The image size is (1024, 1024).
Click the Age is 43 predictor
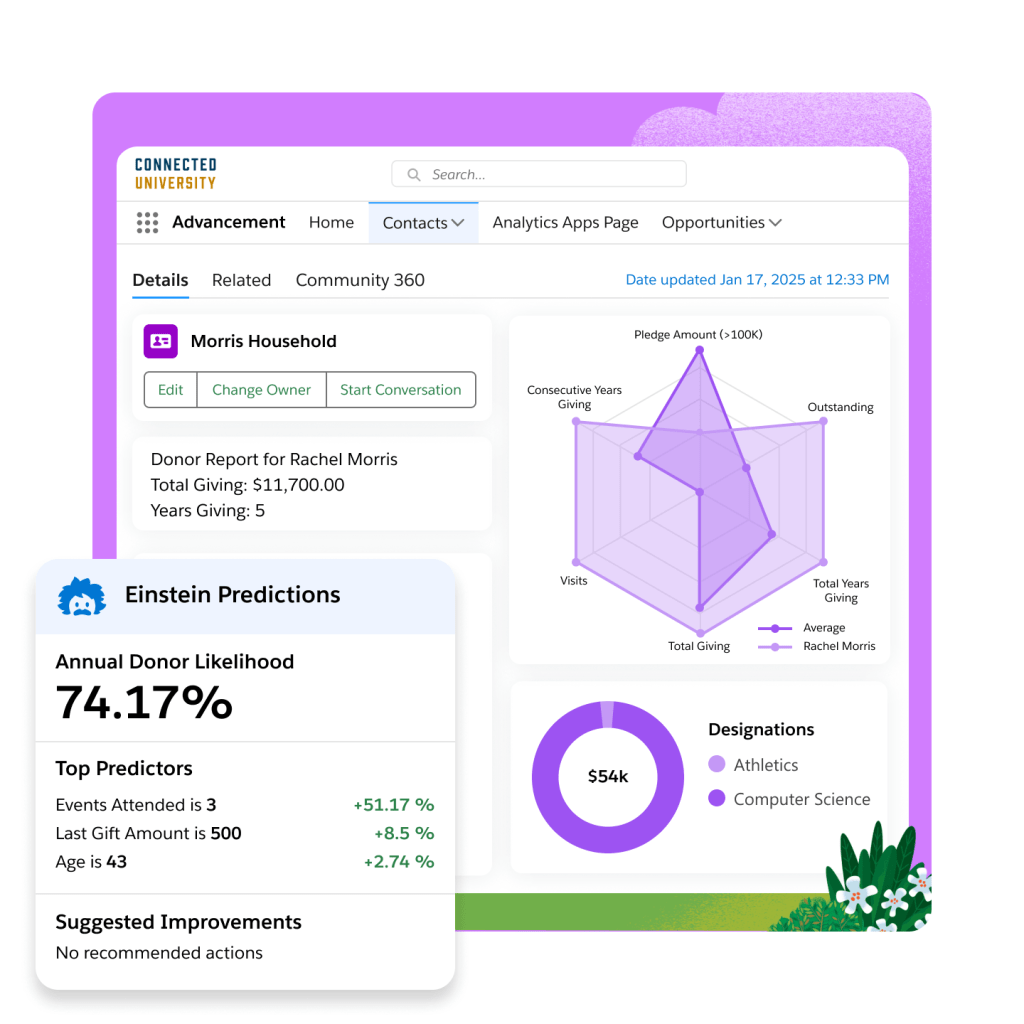pyautogui.click(x=91, y=862)
